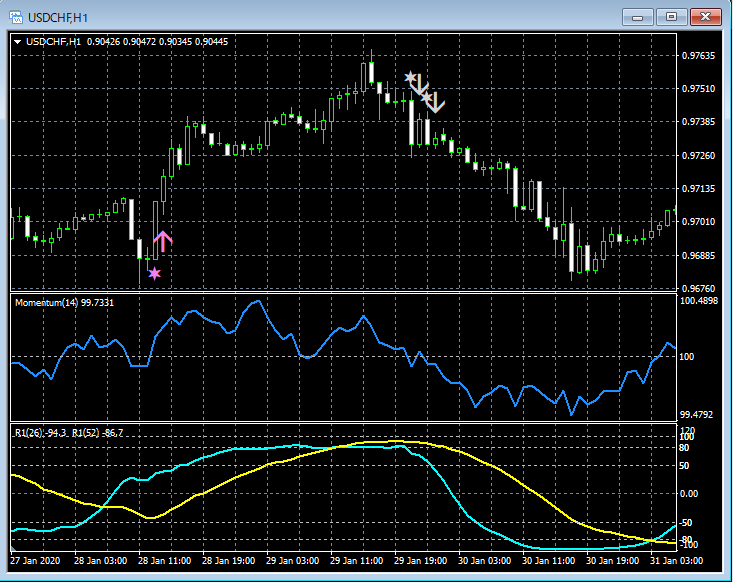Expand the triangle menu beside USDCHF,H1
The image size is (734, 582).
click(x=18, y=41)
